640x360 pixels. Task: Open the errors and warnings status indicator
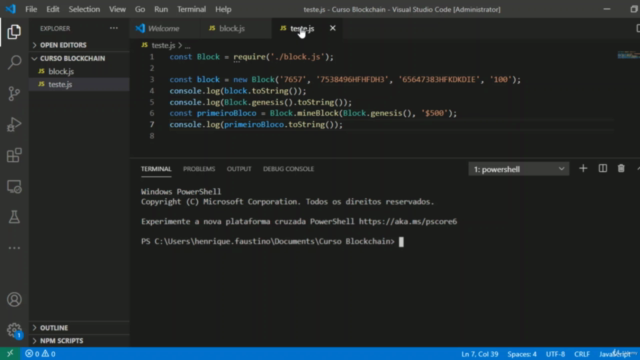tap(40, 354)
